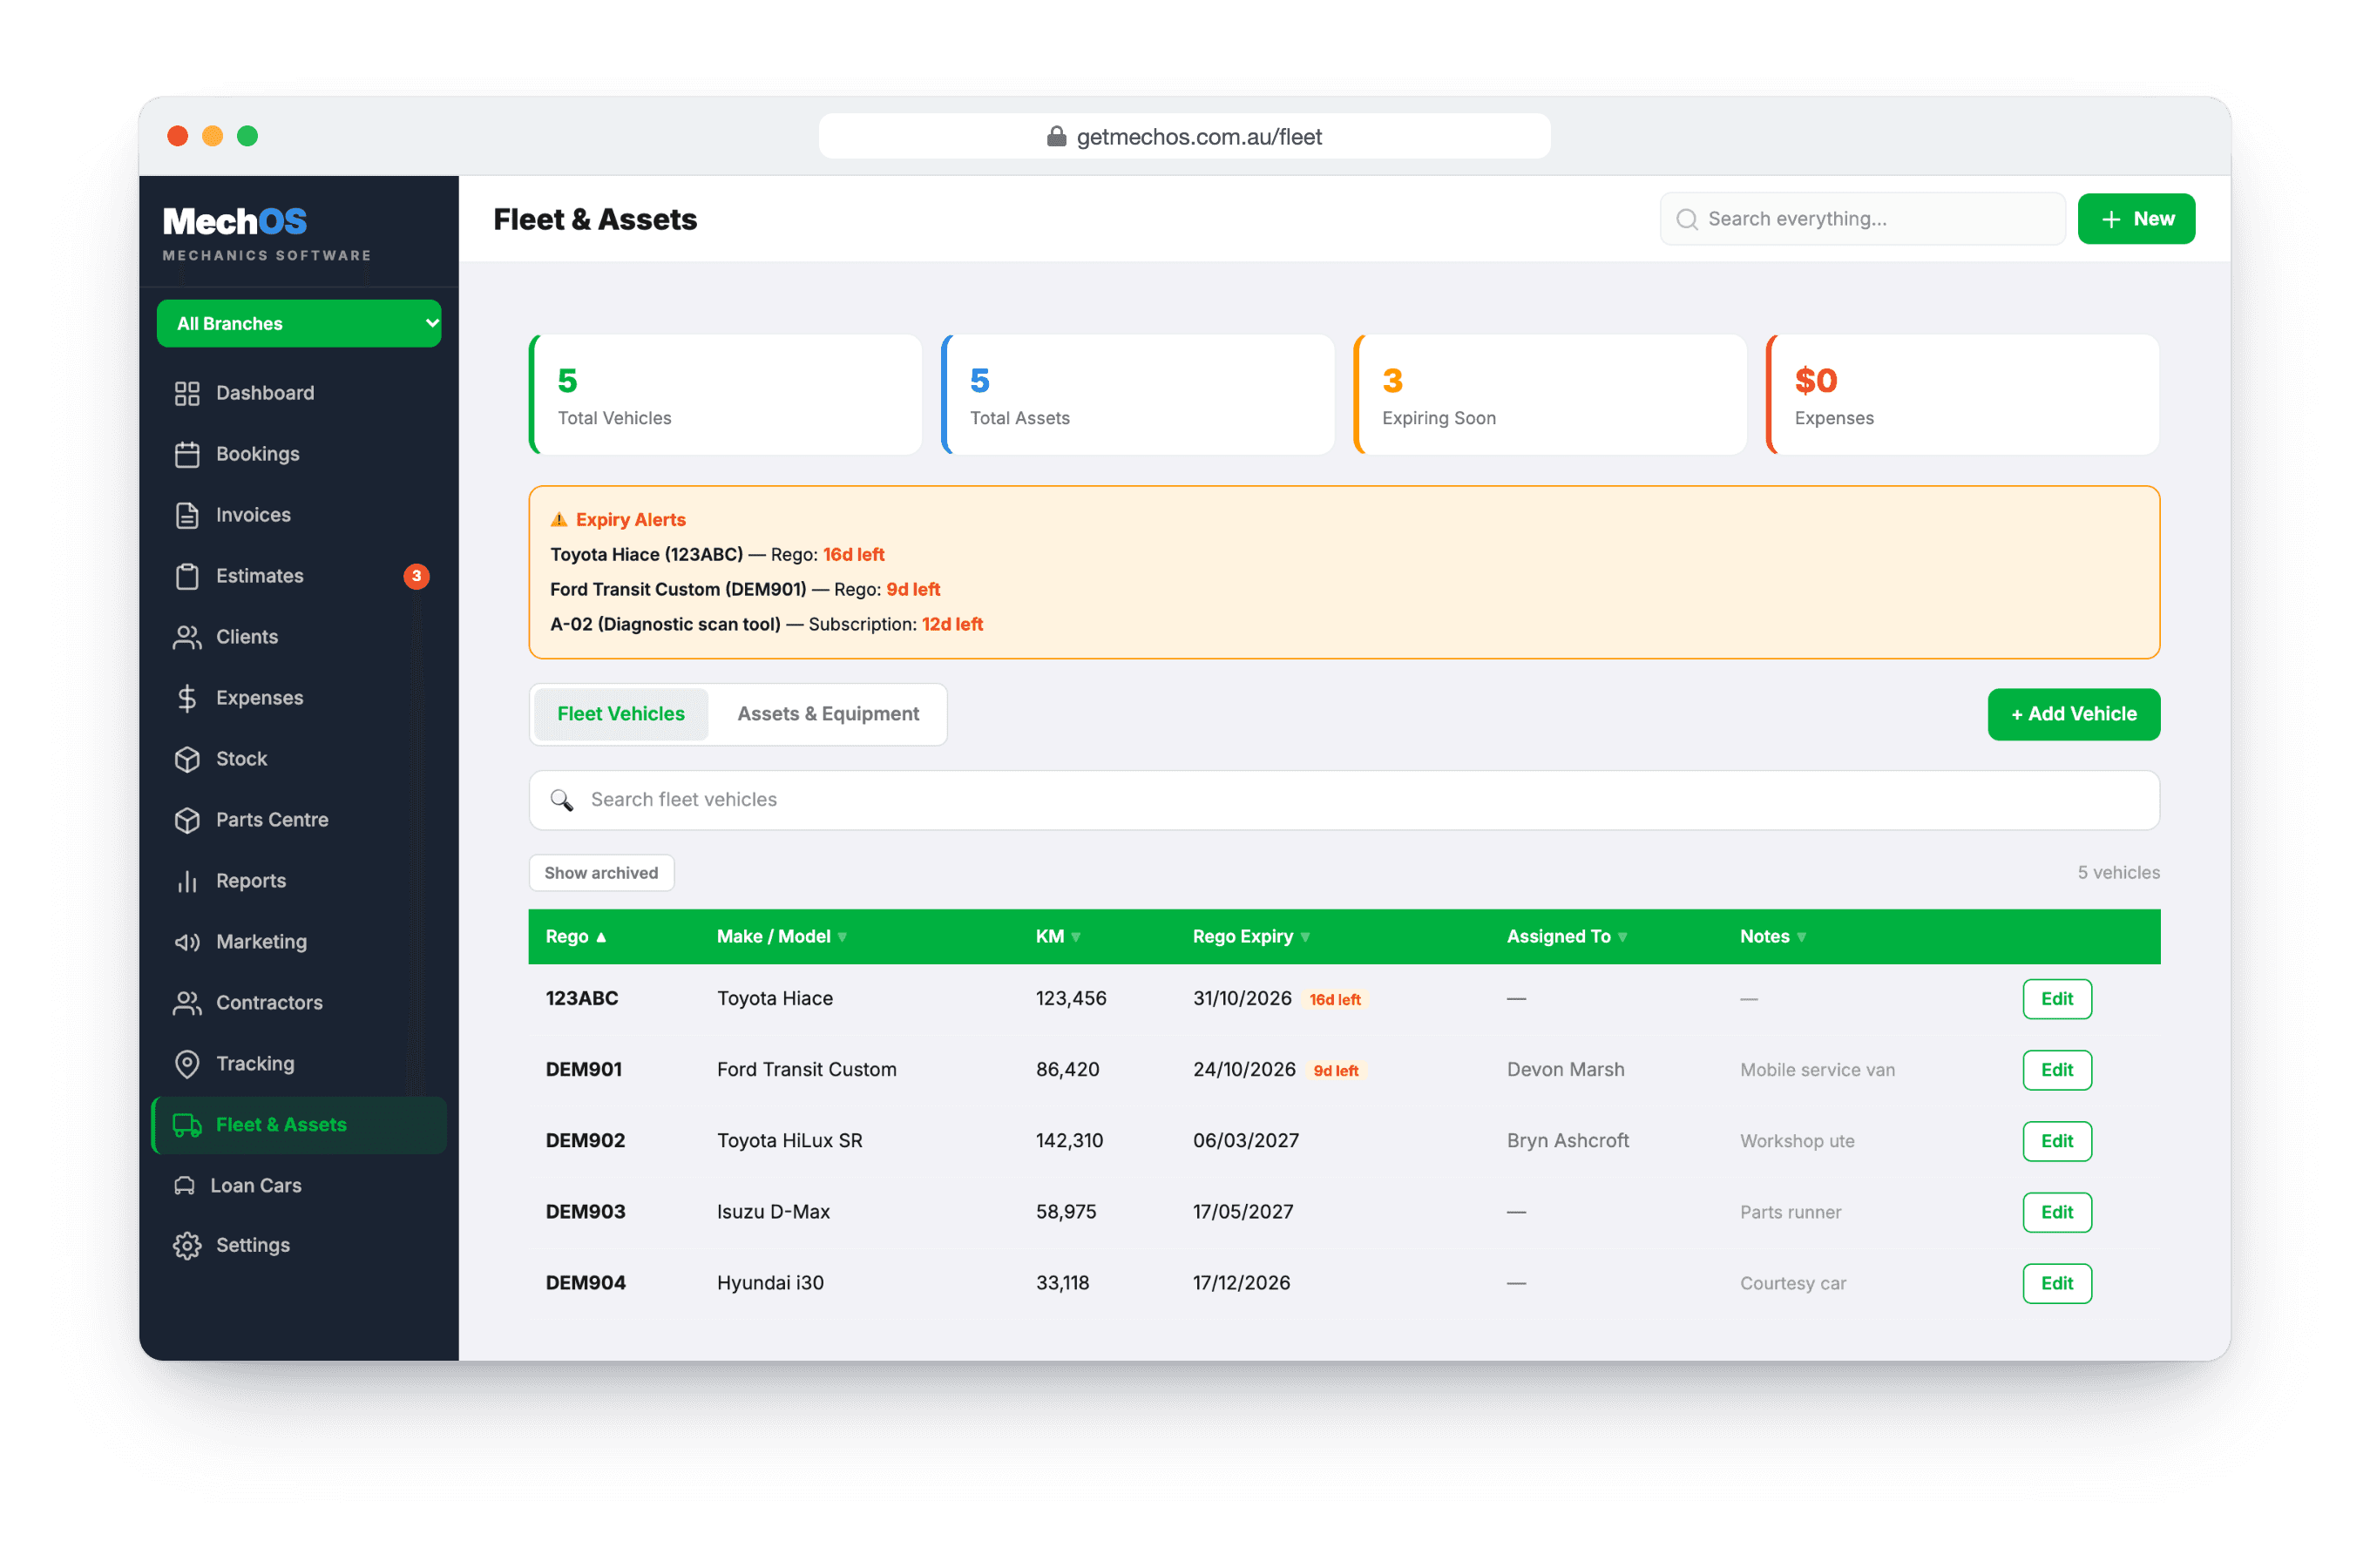Click the Fleet & Assets truck icon
Viewport: 2370px width, 1568px height.
187,1125
